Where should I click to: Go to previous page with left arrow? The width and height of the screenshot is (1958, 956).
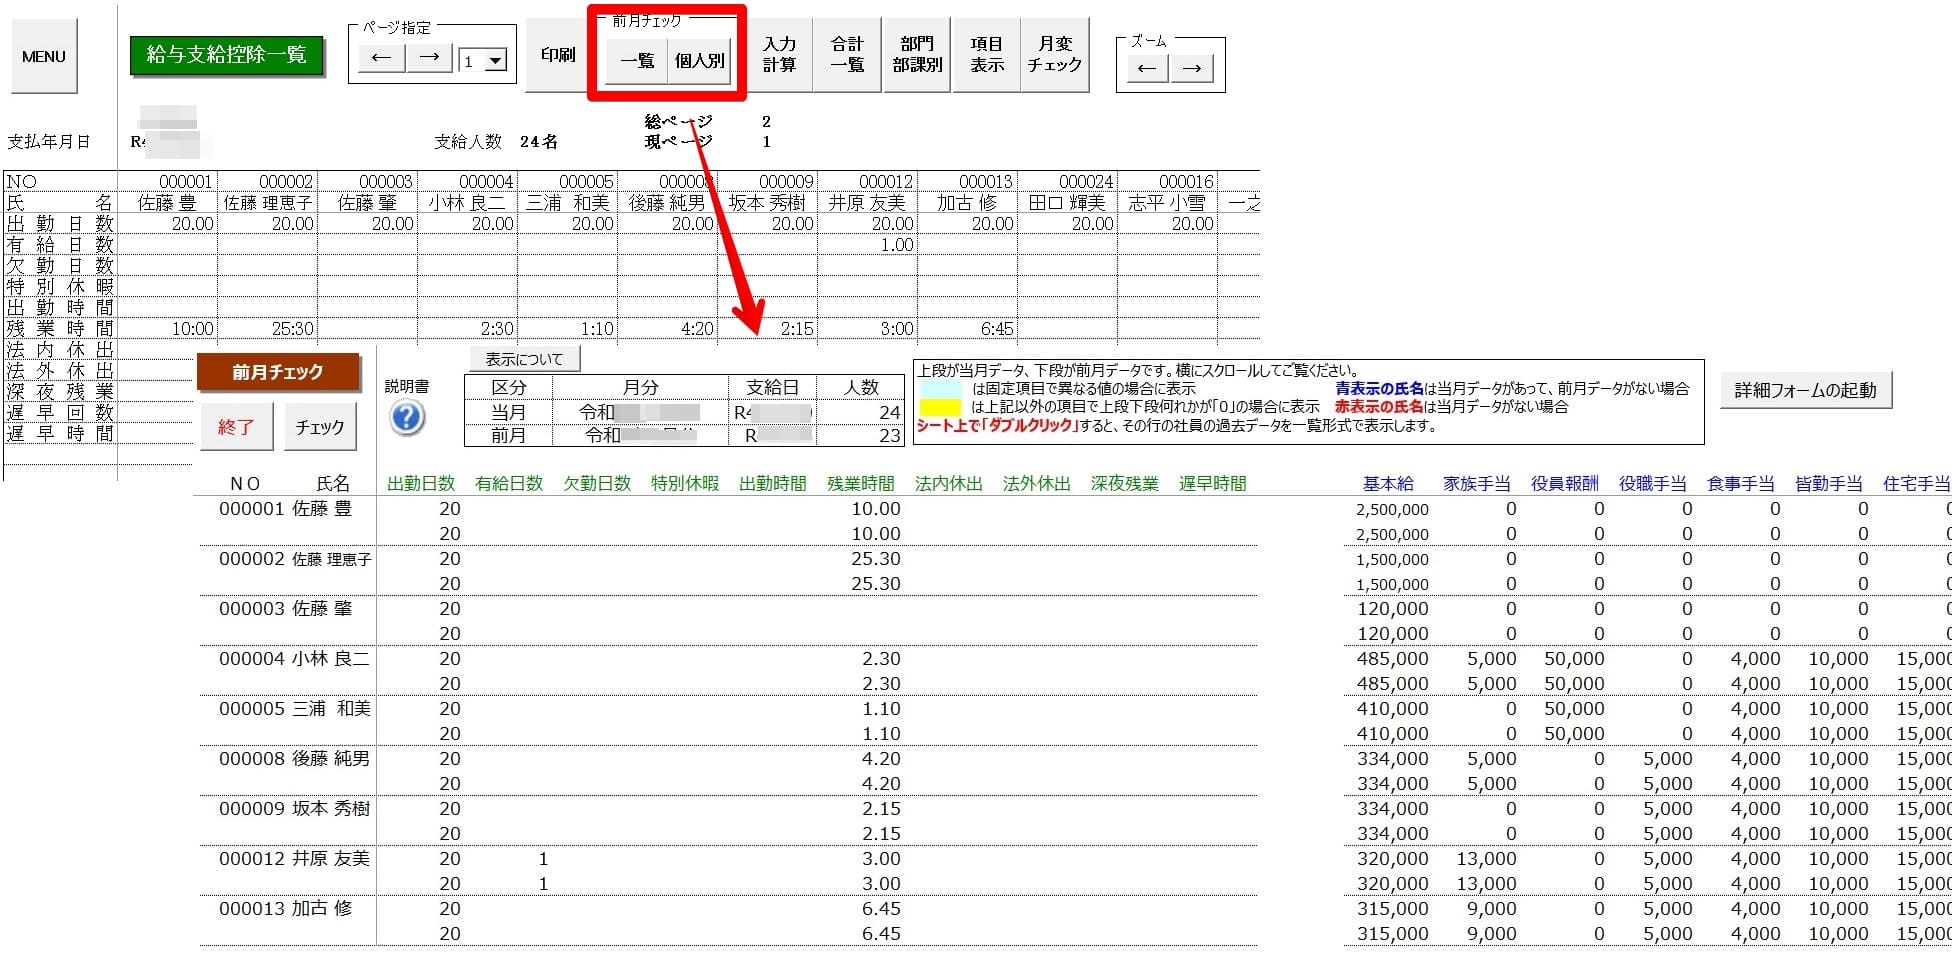coord(381,58)
